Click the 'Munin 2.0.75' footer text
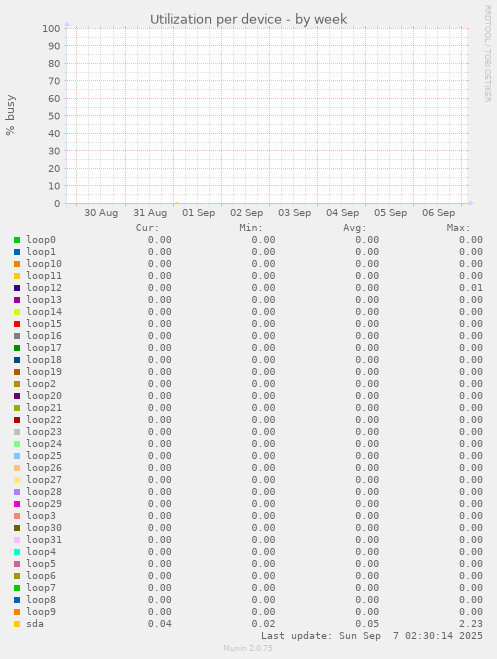This screenshot has width=497, height=659. click(x=248, y=648)
